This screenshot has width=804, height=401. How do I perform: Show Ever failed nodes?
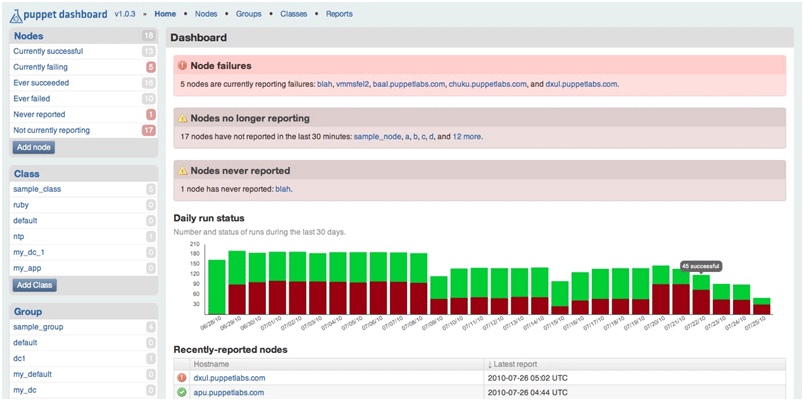pos(32,98)
